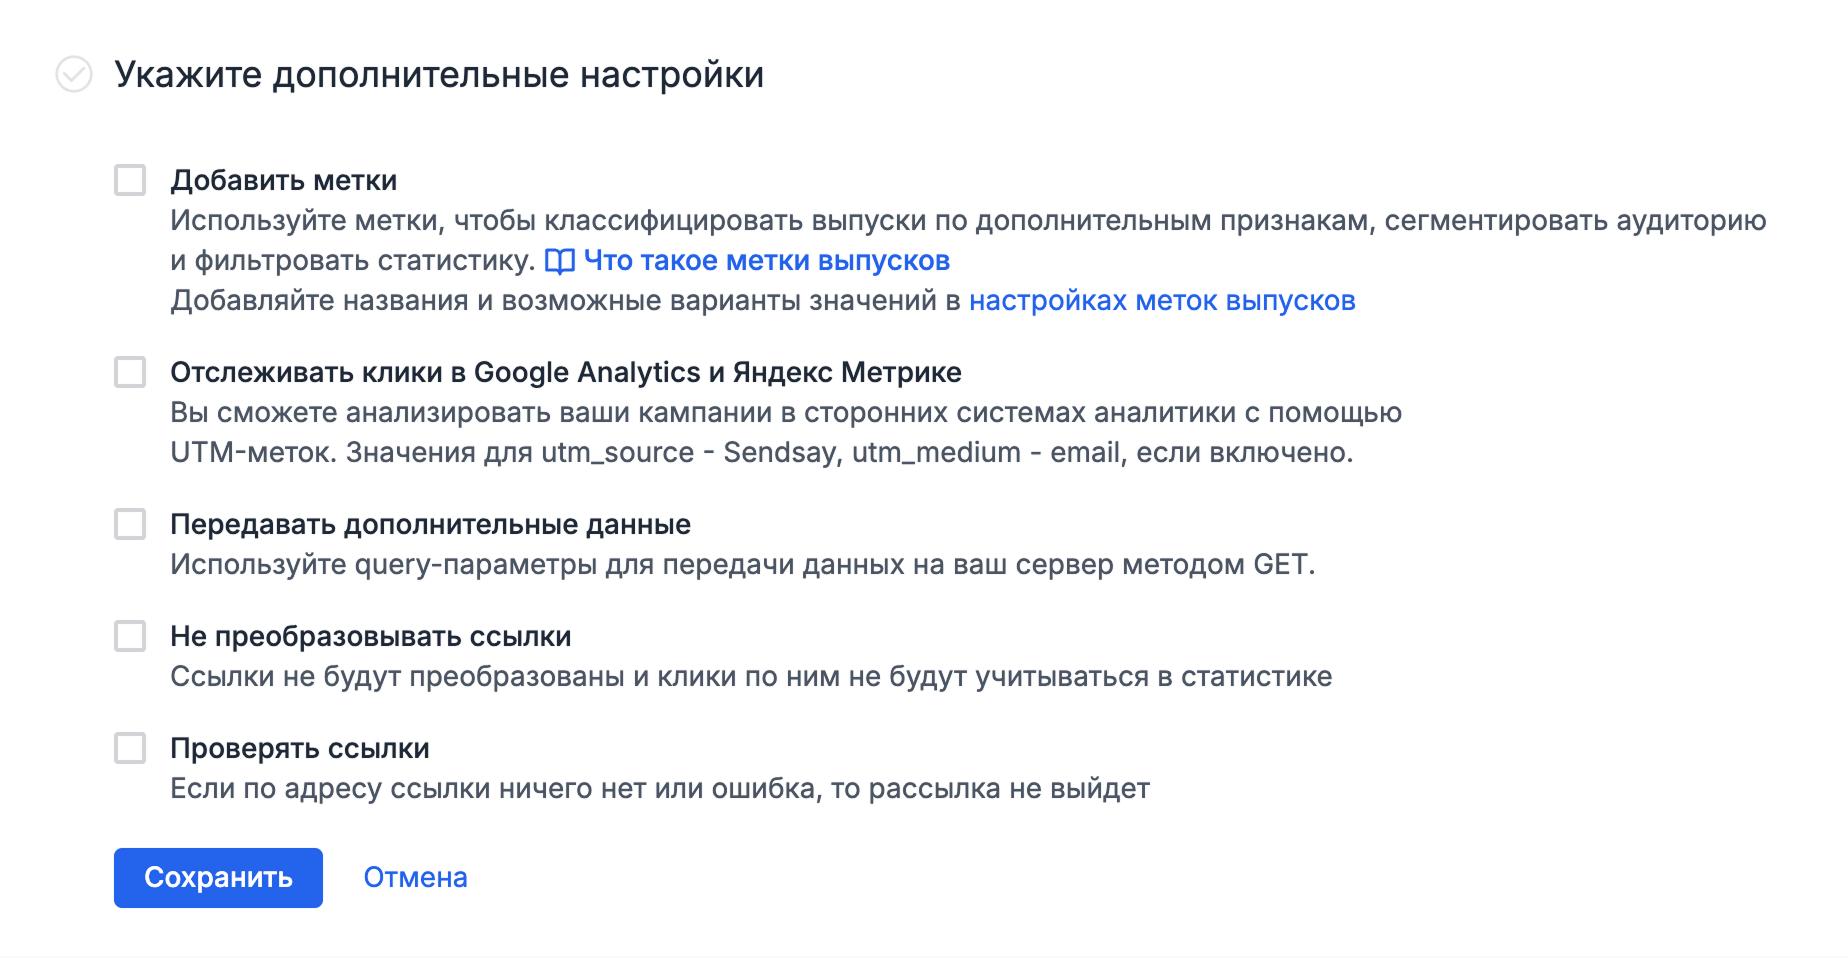
Task: Check the 'Передавать дополнительные данные' checkbox
Action: pyautogui.click(x=130, y=524)
